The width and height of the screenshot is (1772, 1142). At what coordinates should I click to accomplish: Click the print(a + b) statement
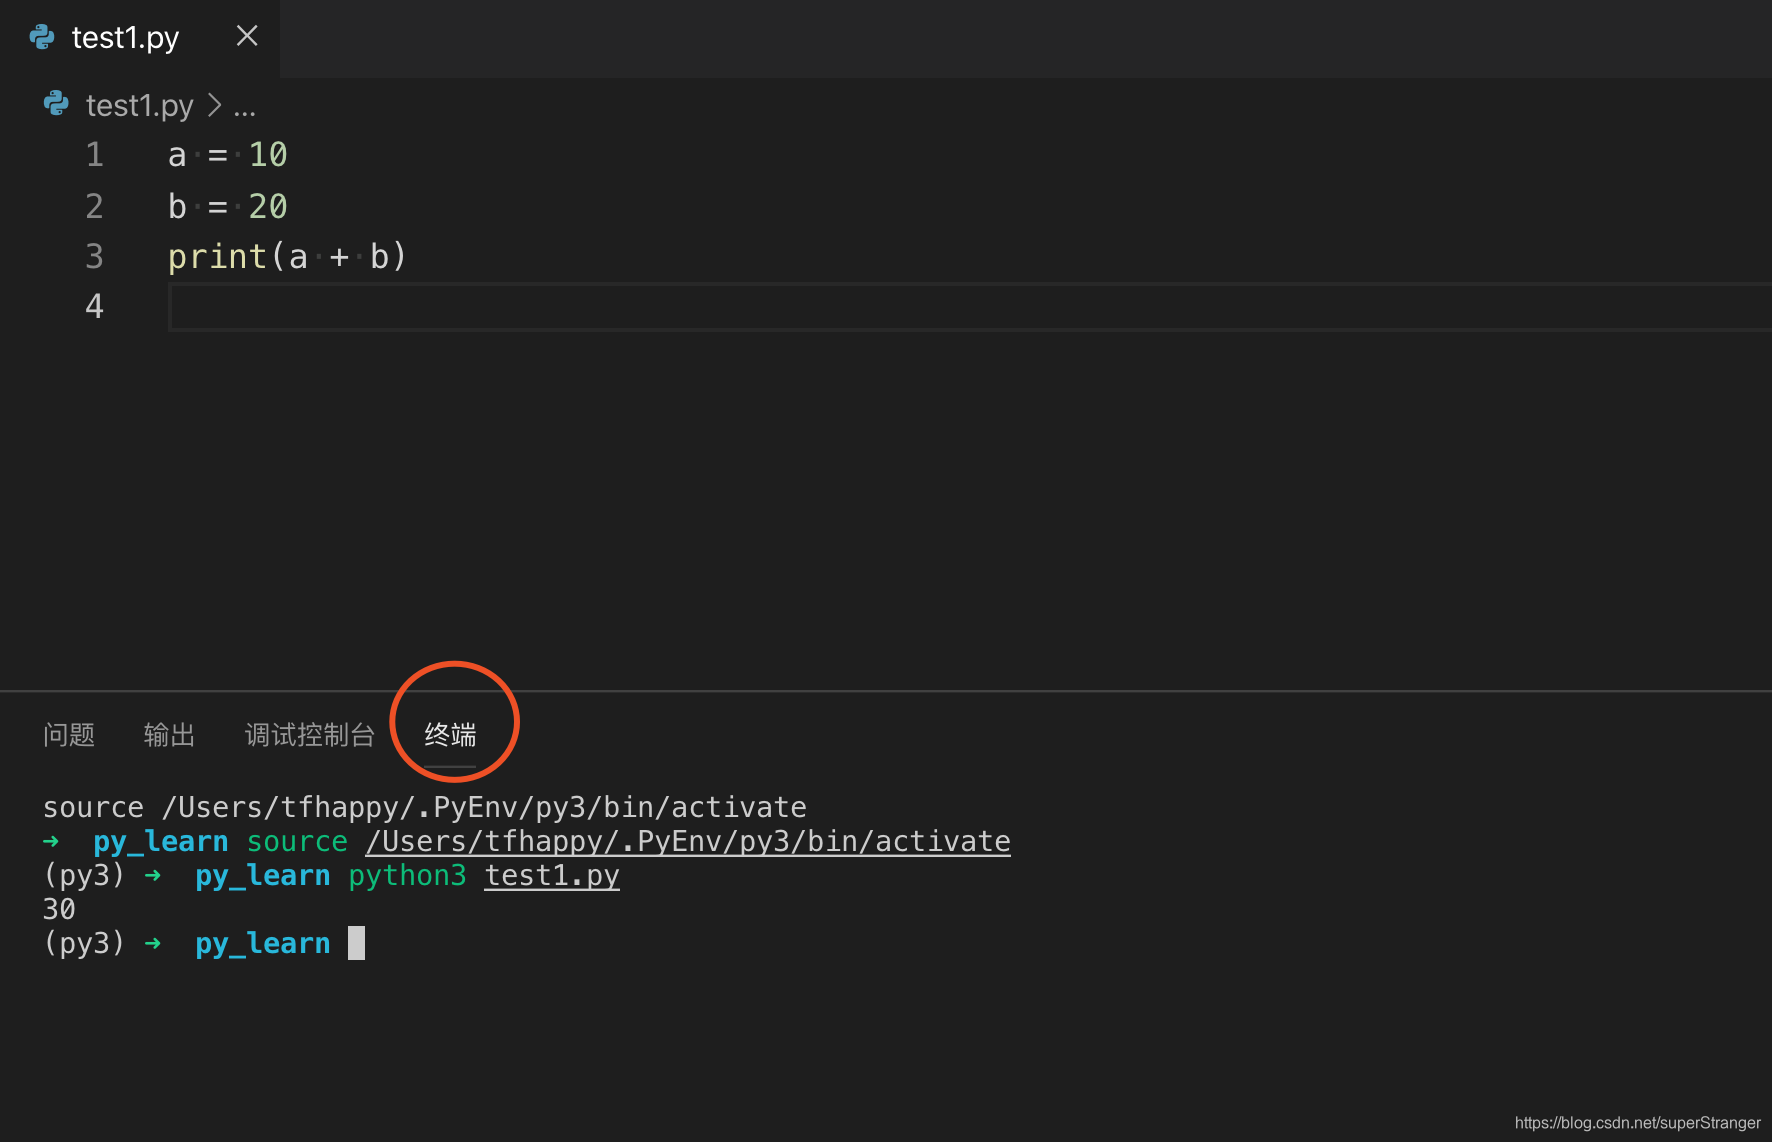point(288,257)
